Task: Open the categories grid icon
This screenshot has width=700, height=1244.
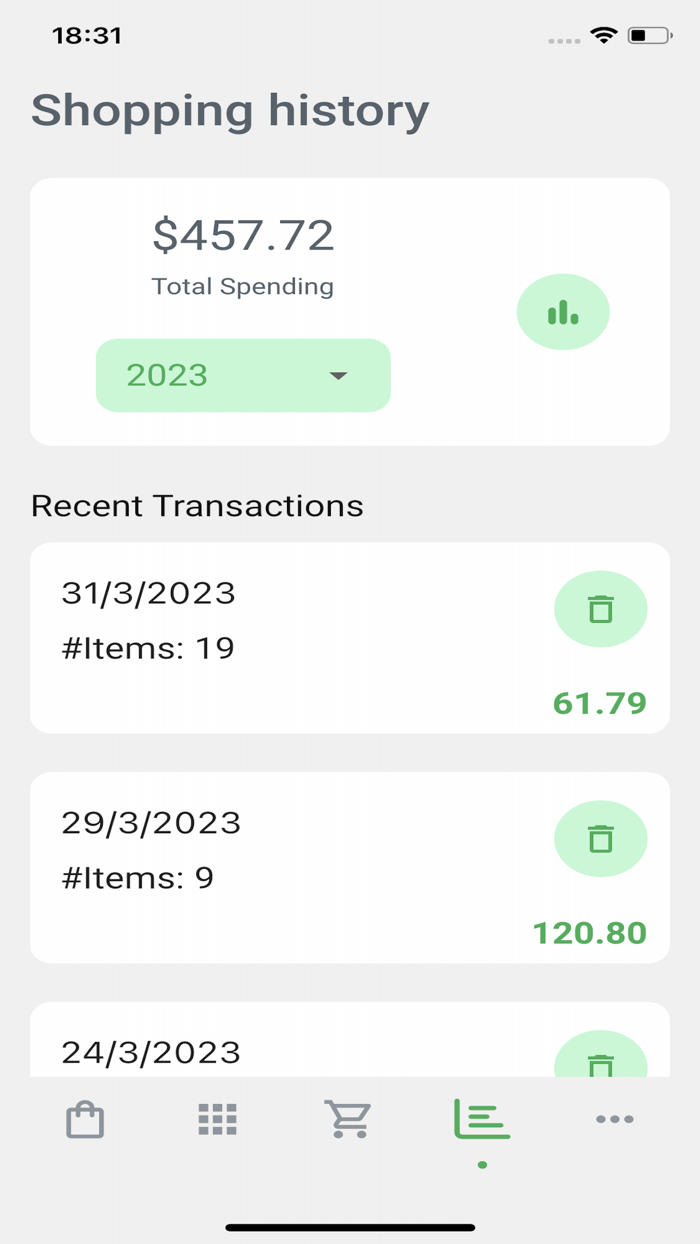Action: 216,1119
